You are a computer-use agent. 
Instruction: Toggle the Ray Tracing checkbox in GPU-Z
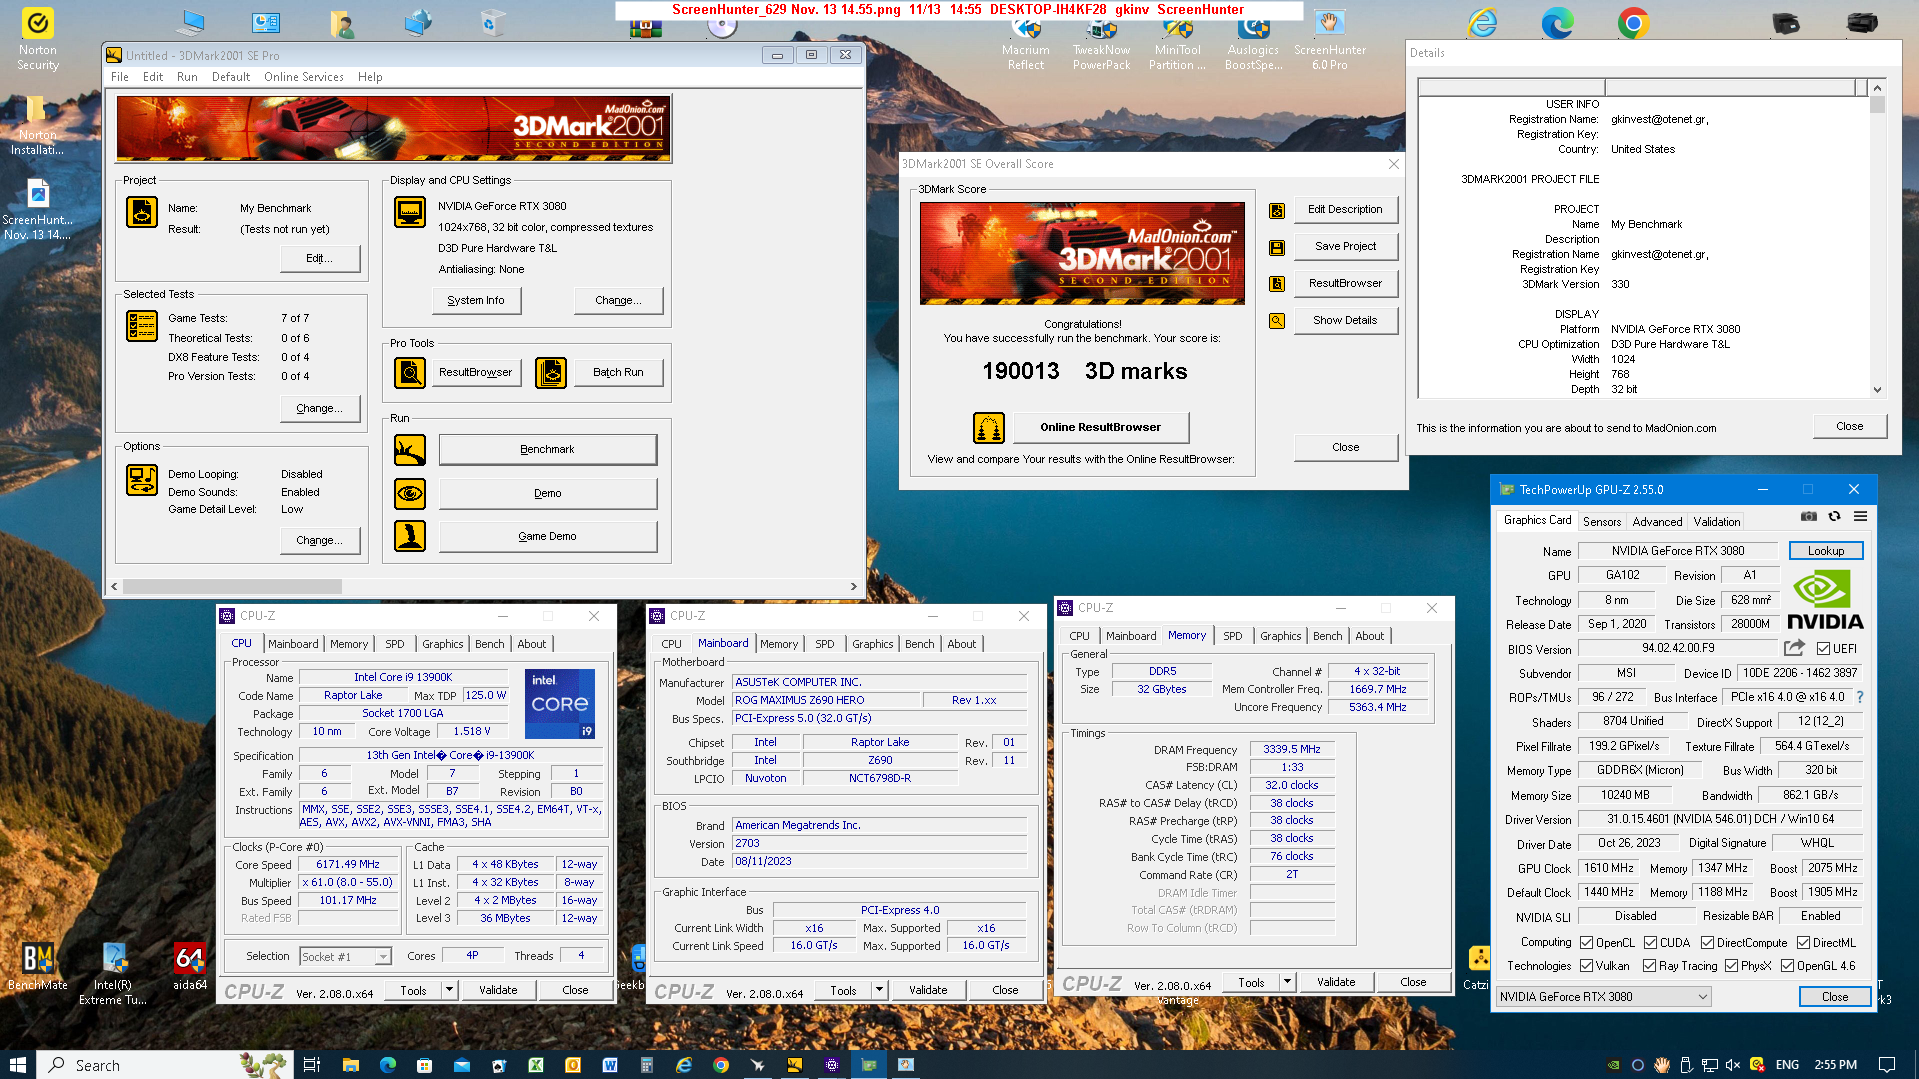pyautogui.click(x=1649, y=966)
